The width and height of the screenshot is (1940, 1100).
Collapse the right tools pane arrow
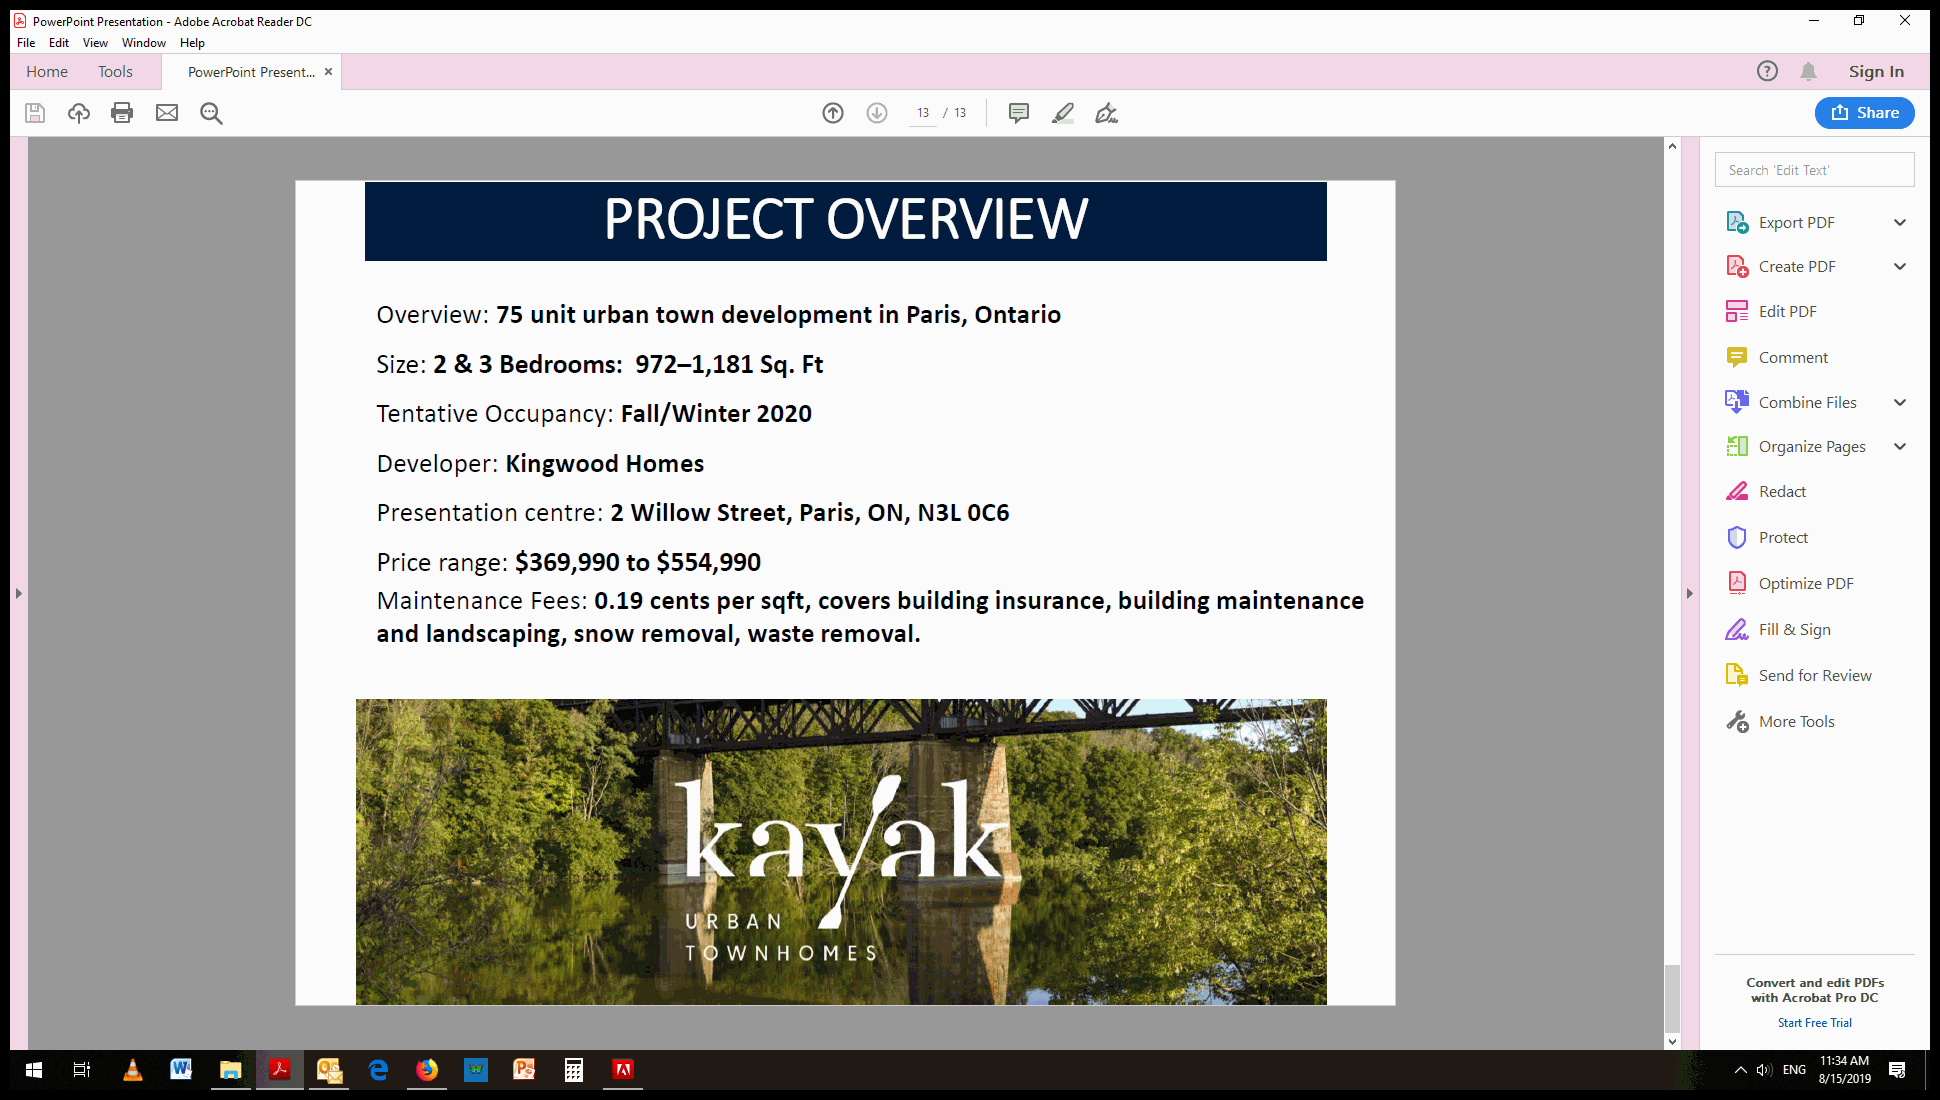[x=1689, y=593]
